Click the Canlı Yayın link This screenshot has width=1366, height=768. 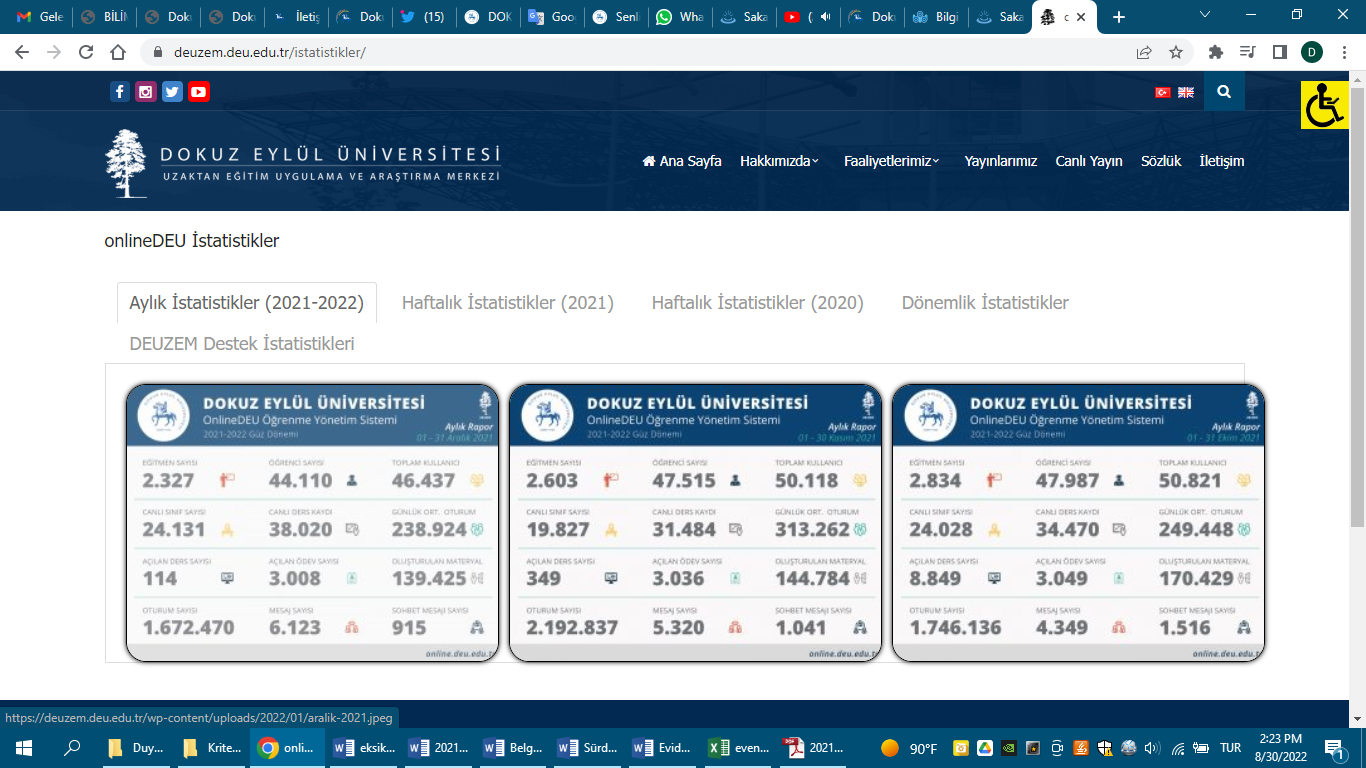(x=1088, y=161)
